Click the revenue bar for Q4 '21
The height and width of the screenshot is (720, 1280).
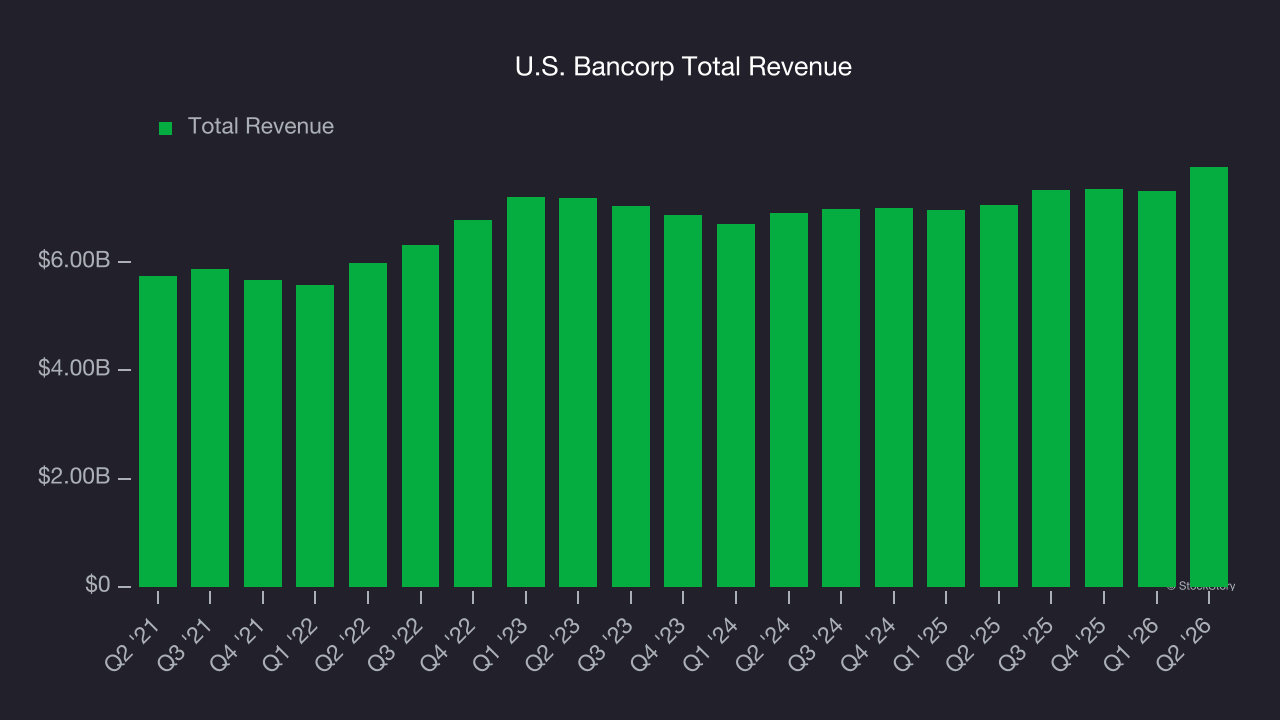coord(263,433)
